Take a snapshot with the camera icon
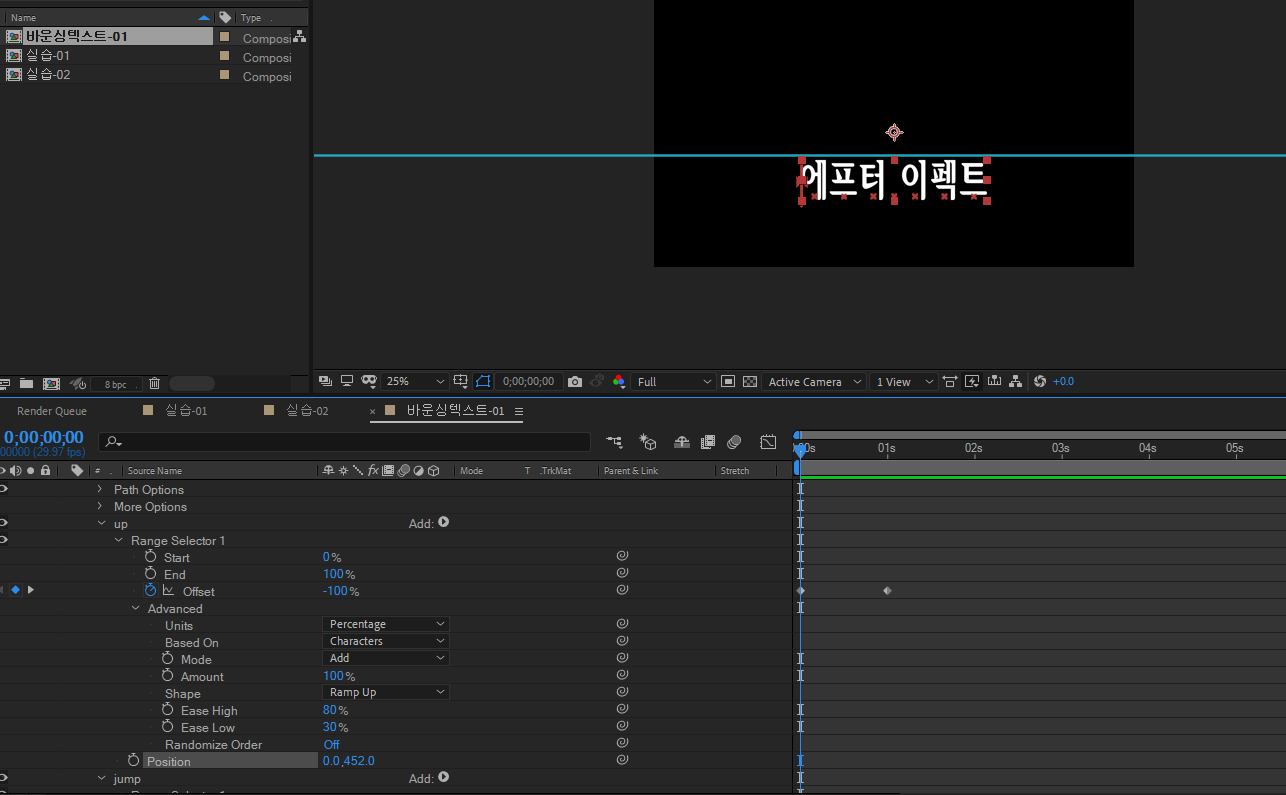This screenshot has height=795, width=1286. coord(575,382)
